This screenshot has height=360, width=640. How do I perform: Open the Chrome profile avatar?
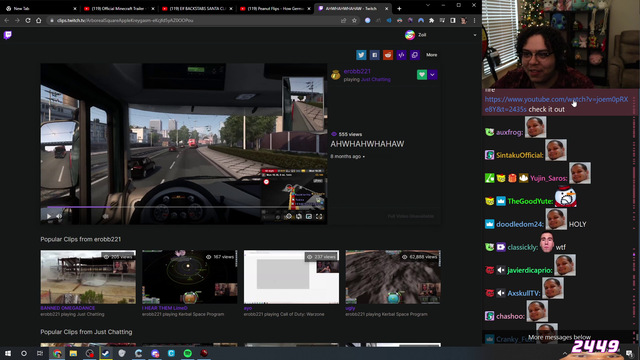(x=464, y=20)
